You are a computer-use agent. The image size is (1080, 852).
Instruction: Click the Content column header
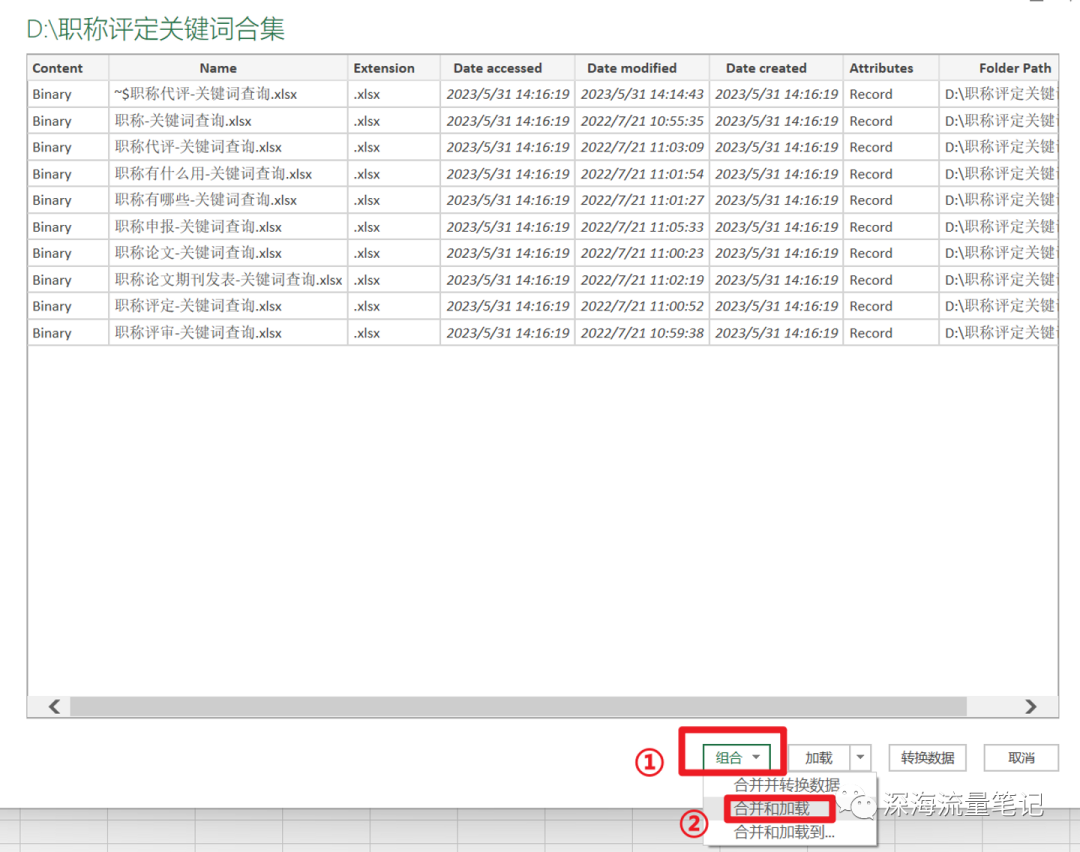click(68, 68)
